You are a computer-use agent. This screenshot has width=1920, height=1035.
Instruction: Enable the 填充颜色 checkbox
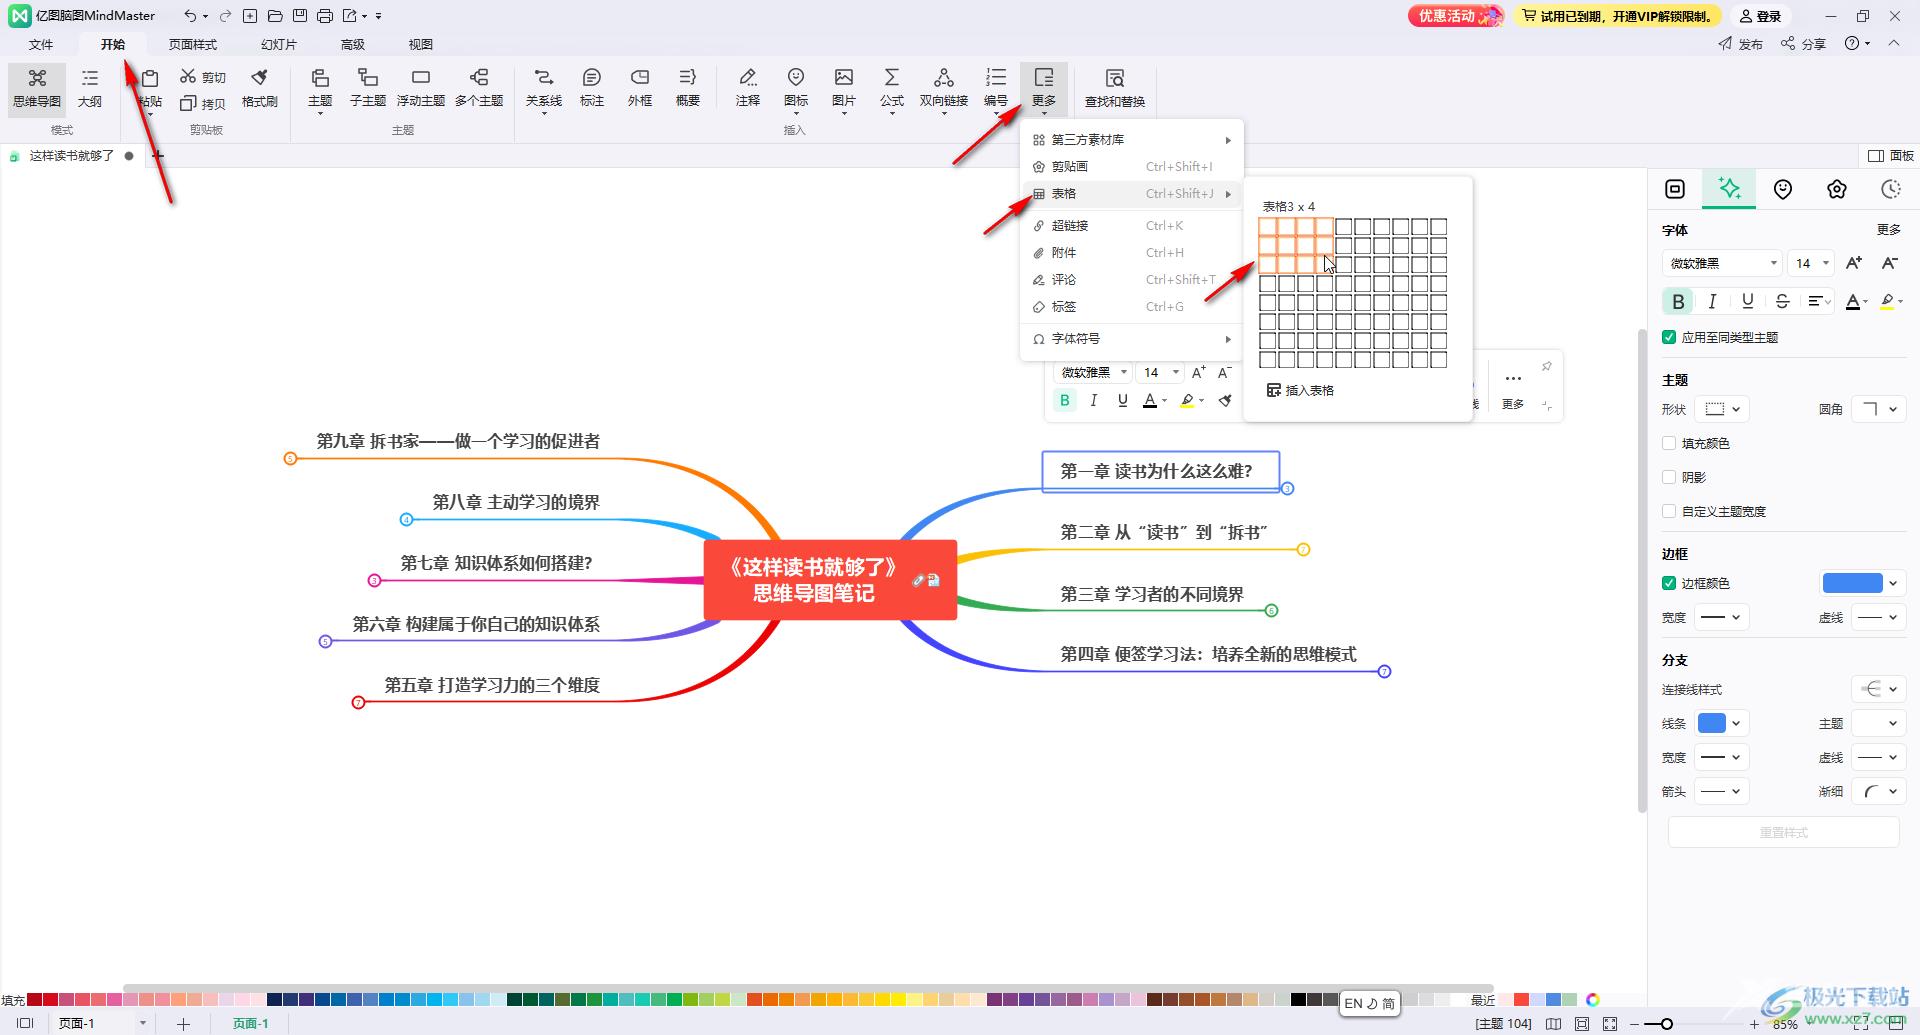[x=1668, y=443]
